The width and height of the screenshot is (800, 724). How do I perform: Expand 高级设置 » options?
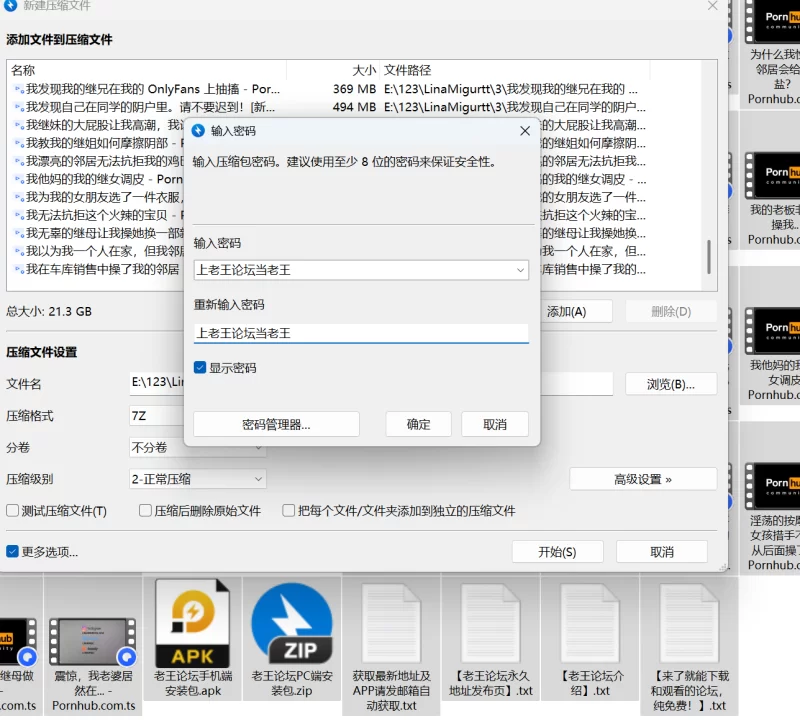(x=643, y=480)
